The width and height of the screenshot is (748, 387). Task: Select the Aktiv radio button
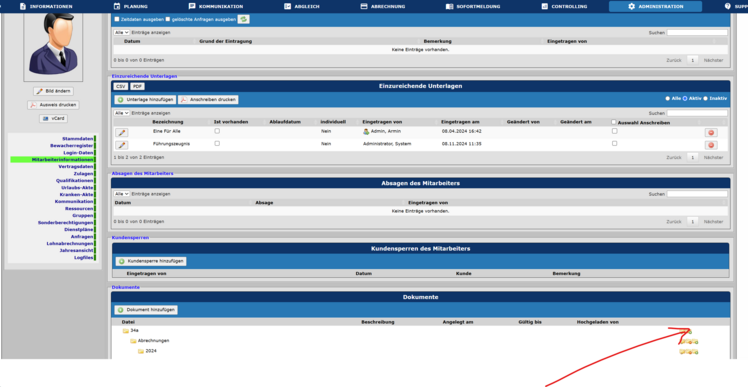tap(685, 98)
